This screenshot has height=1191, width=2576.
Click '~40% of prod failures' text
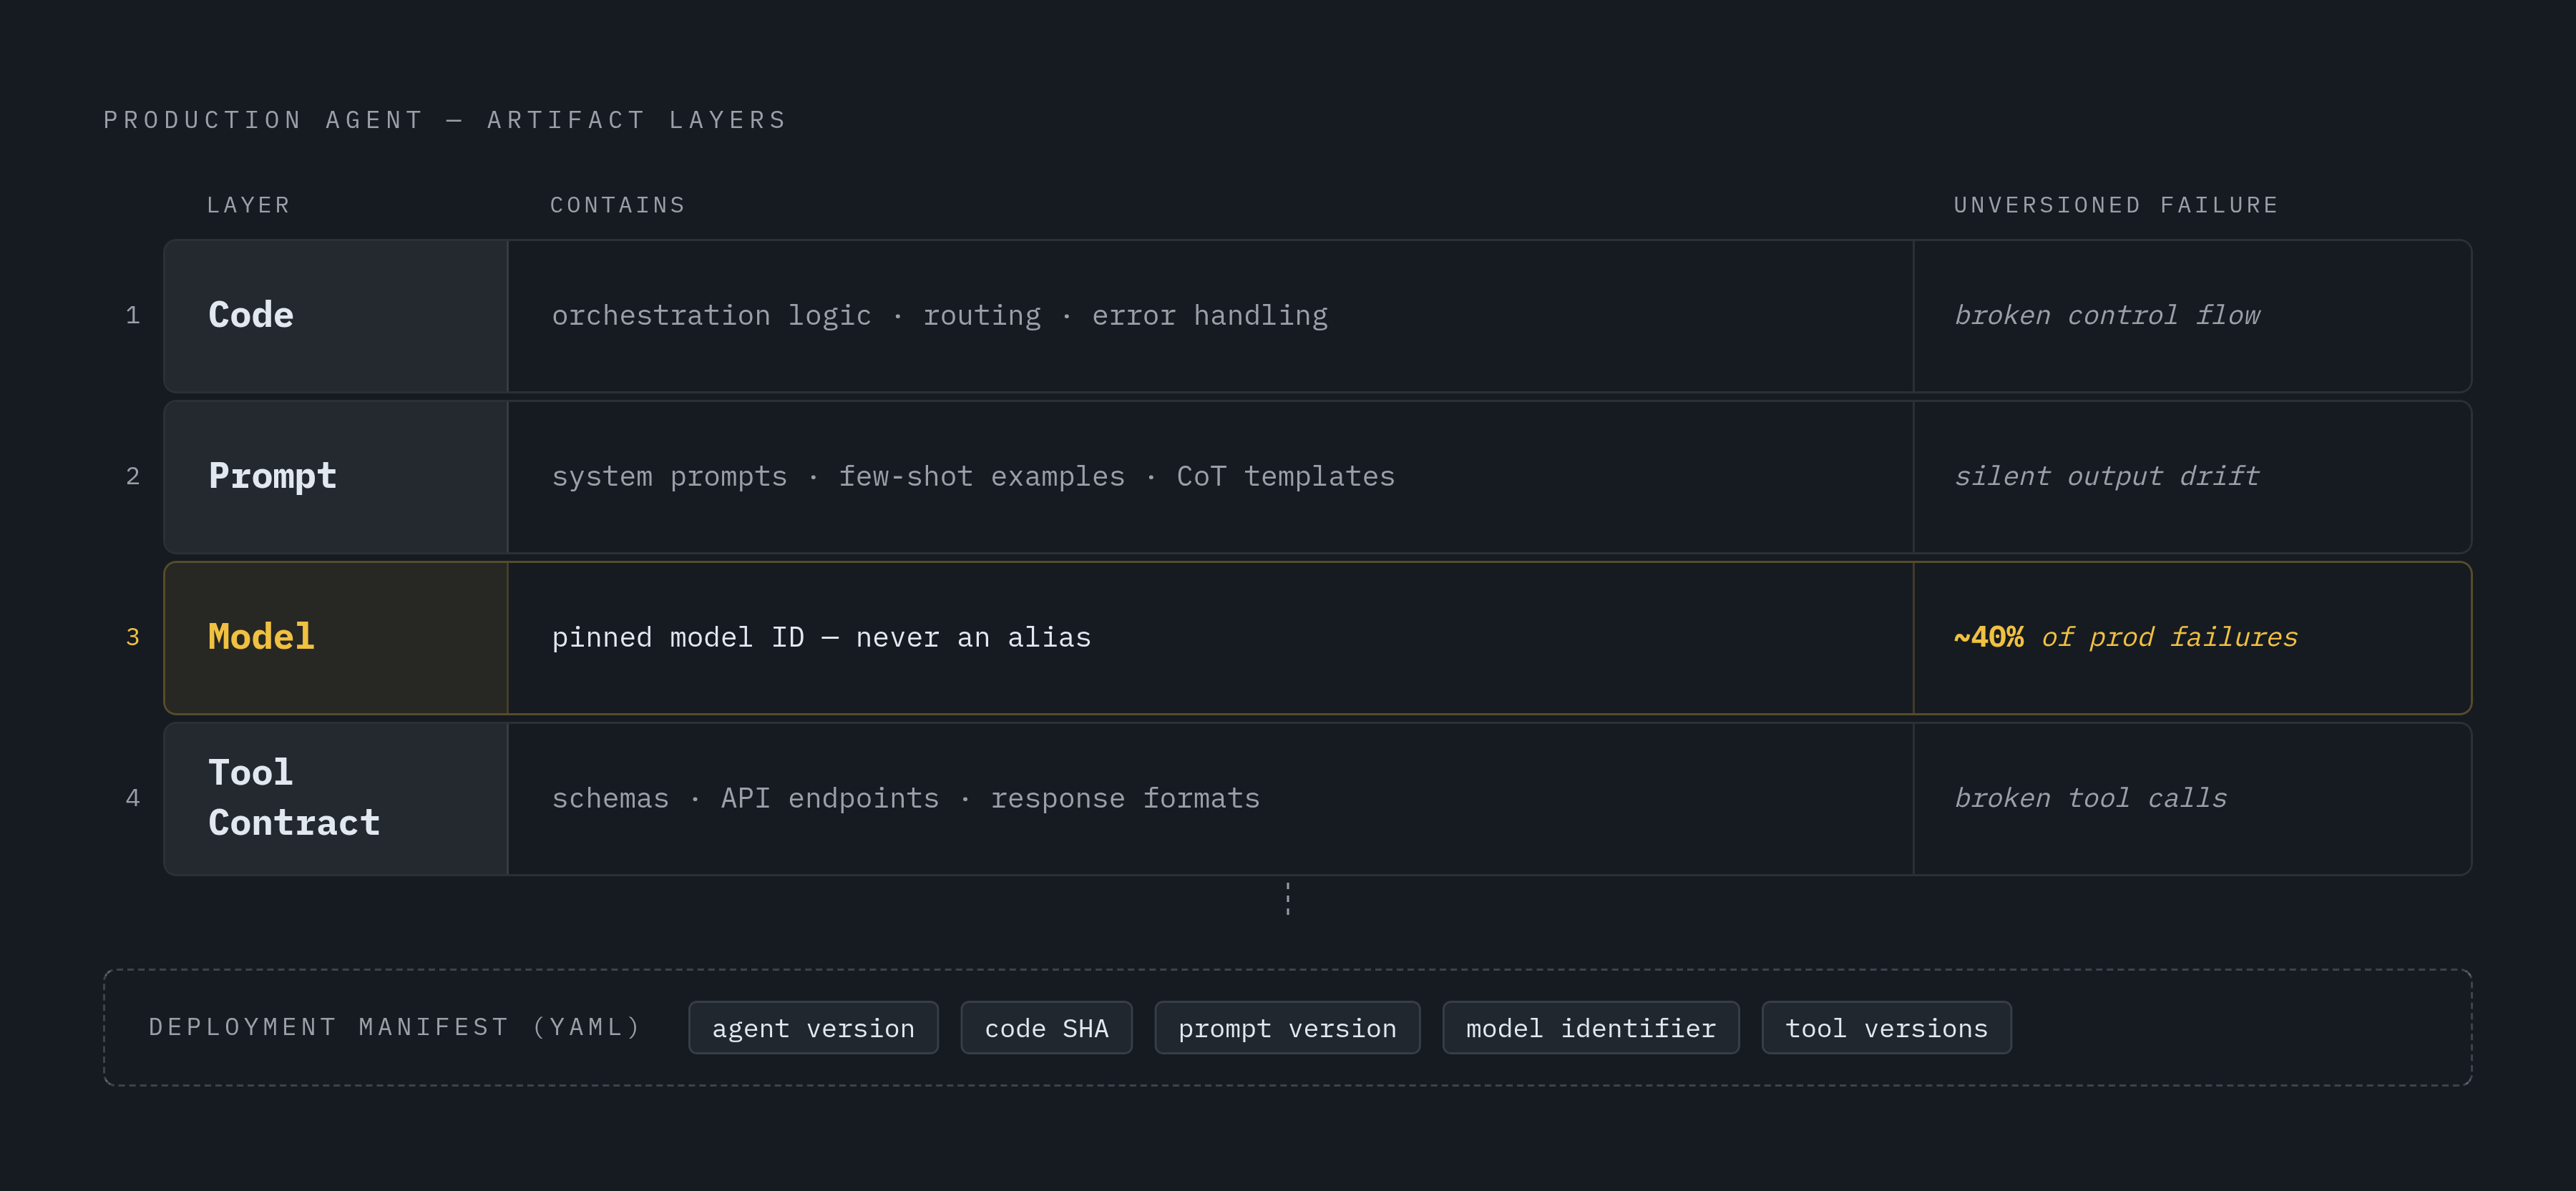point(2126,638)
